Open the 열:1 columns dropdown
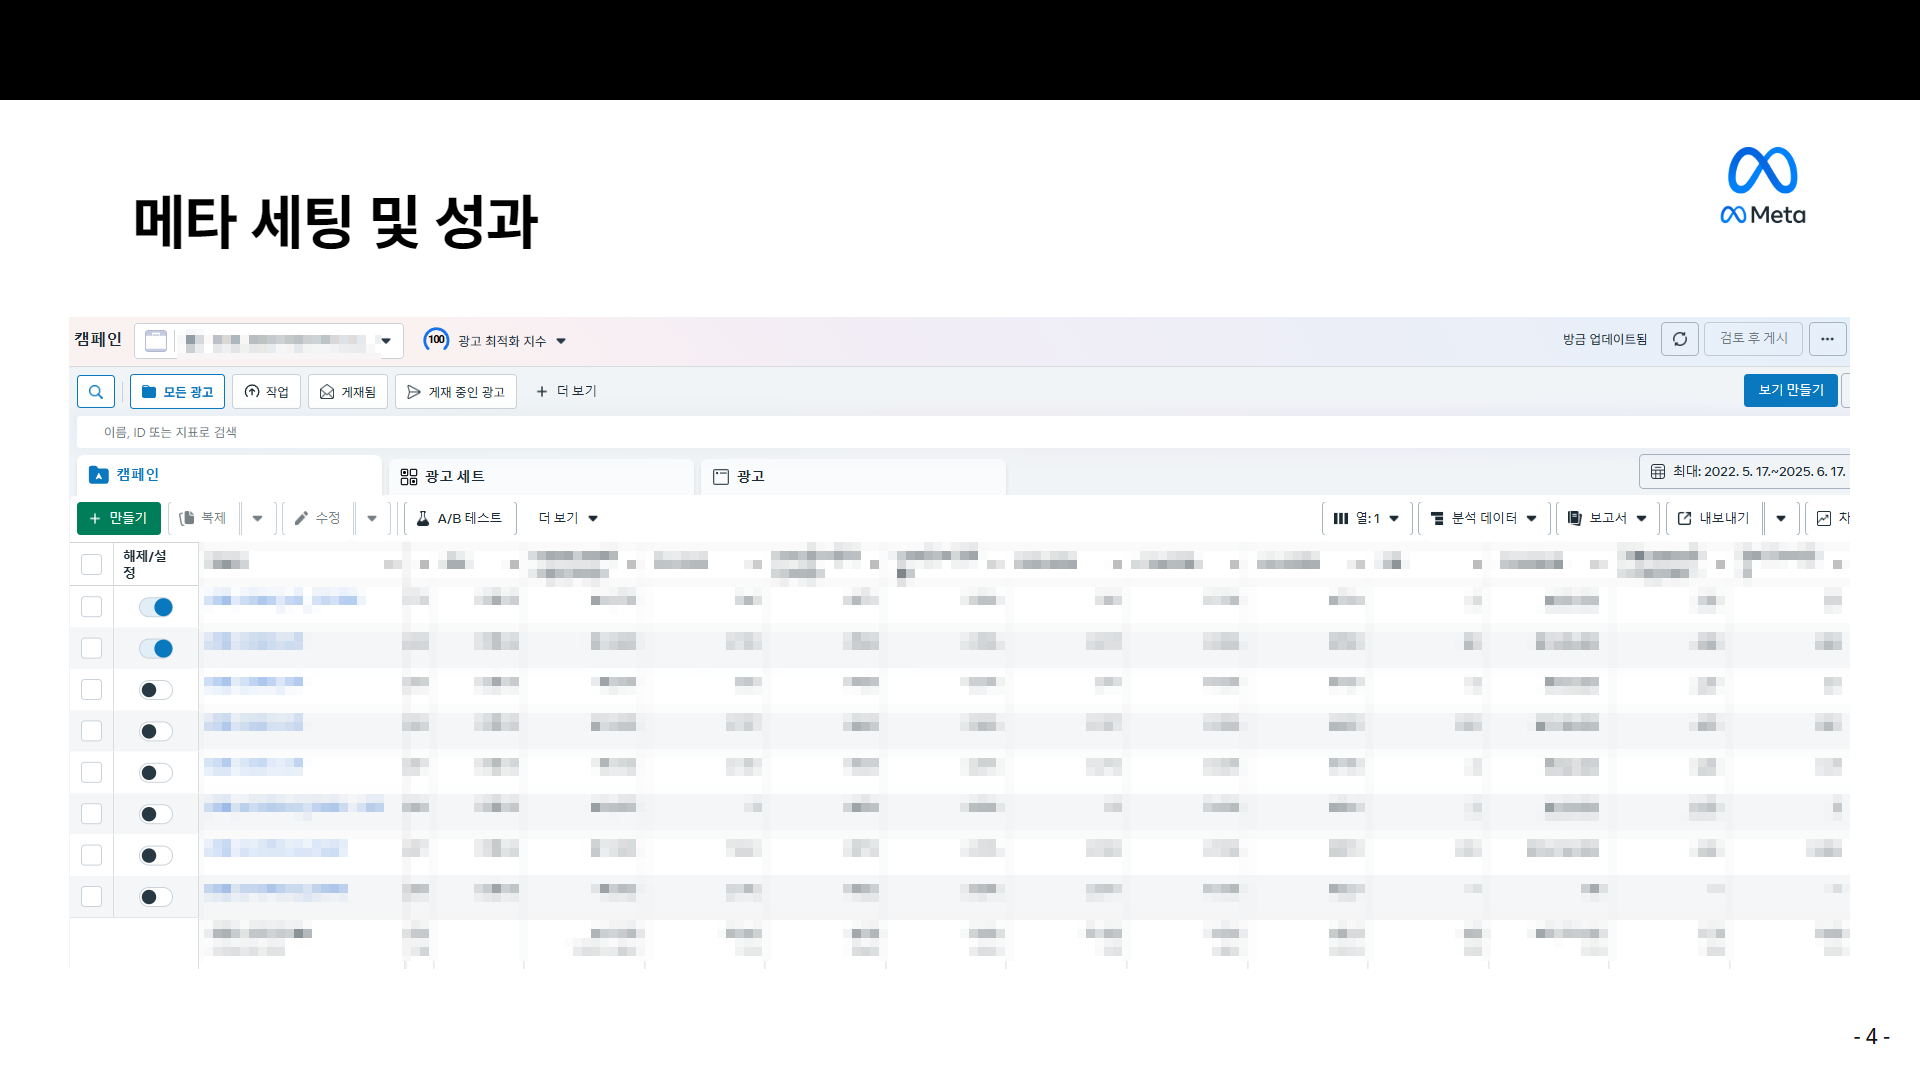This screenshot has height=1080, width=1920. 1367,518
